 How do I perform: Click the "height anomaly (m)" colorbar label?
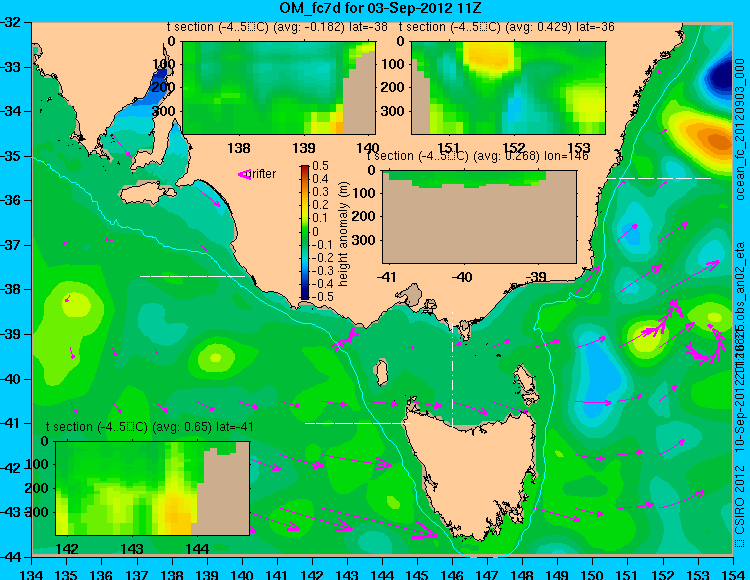(343, 234)
